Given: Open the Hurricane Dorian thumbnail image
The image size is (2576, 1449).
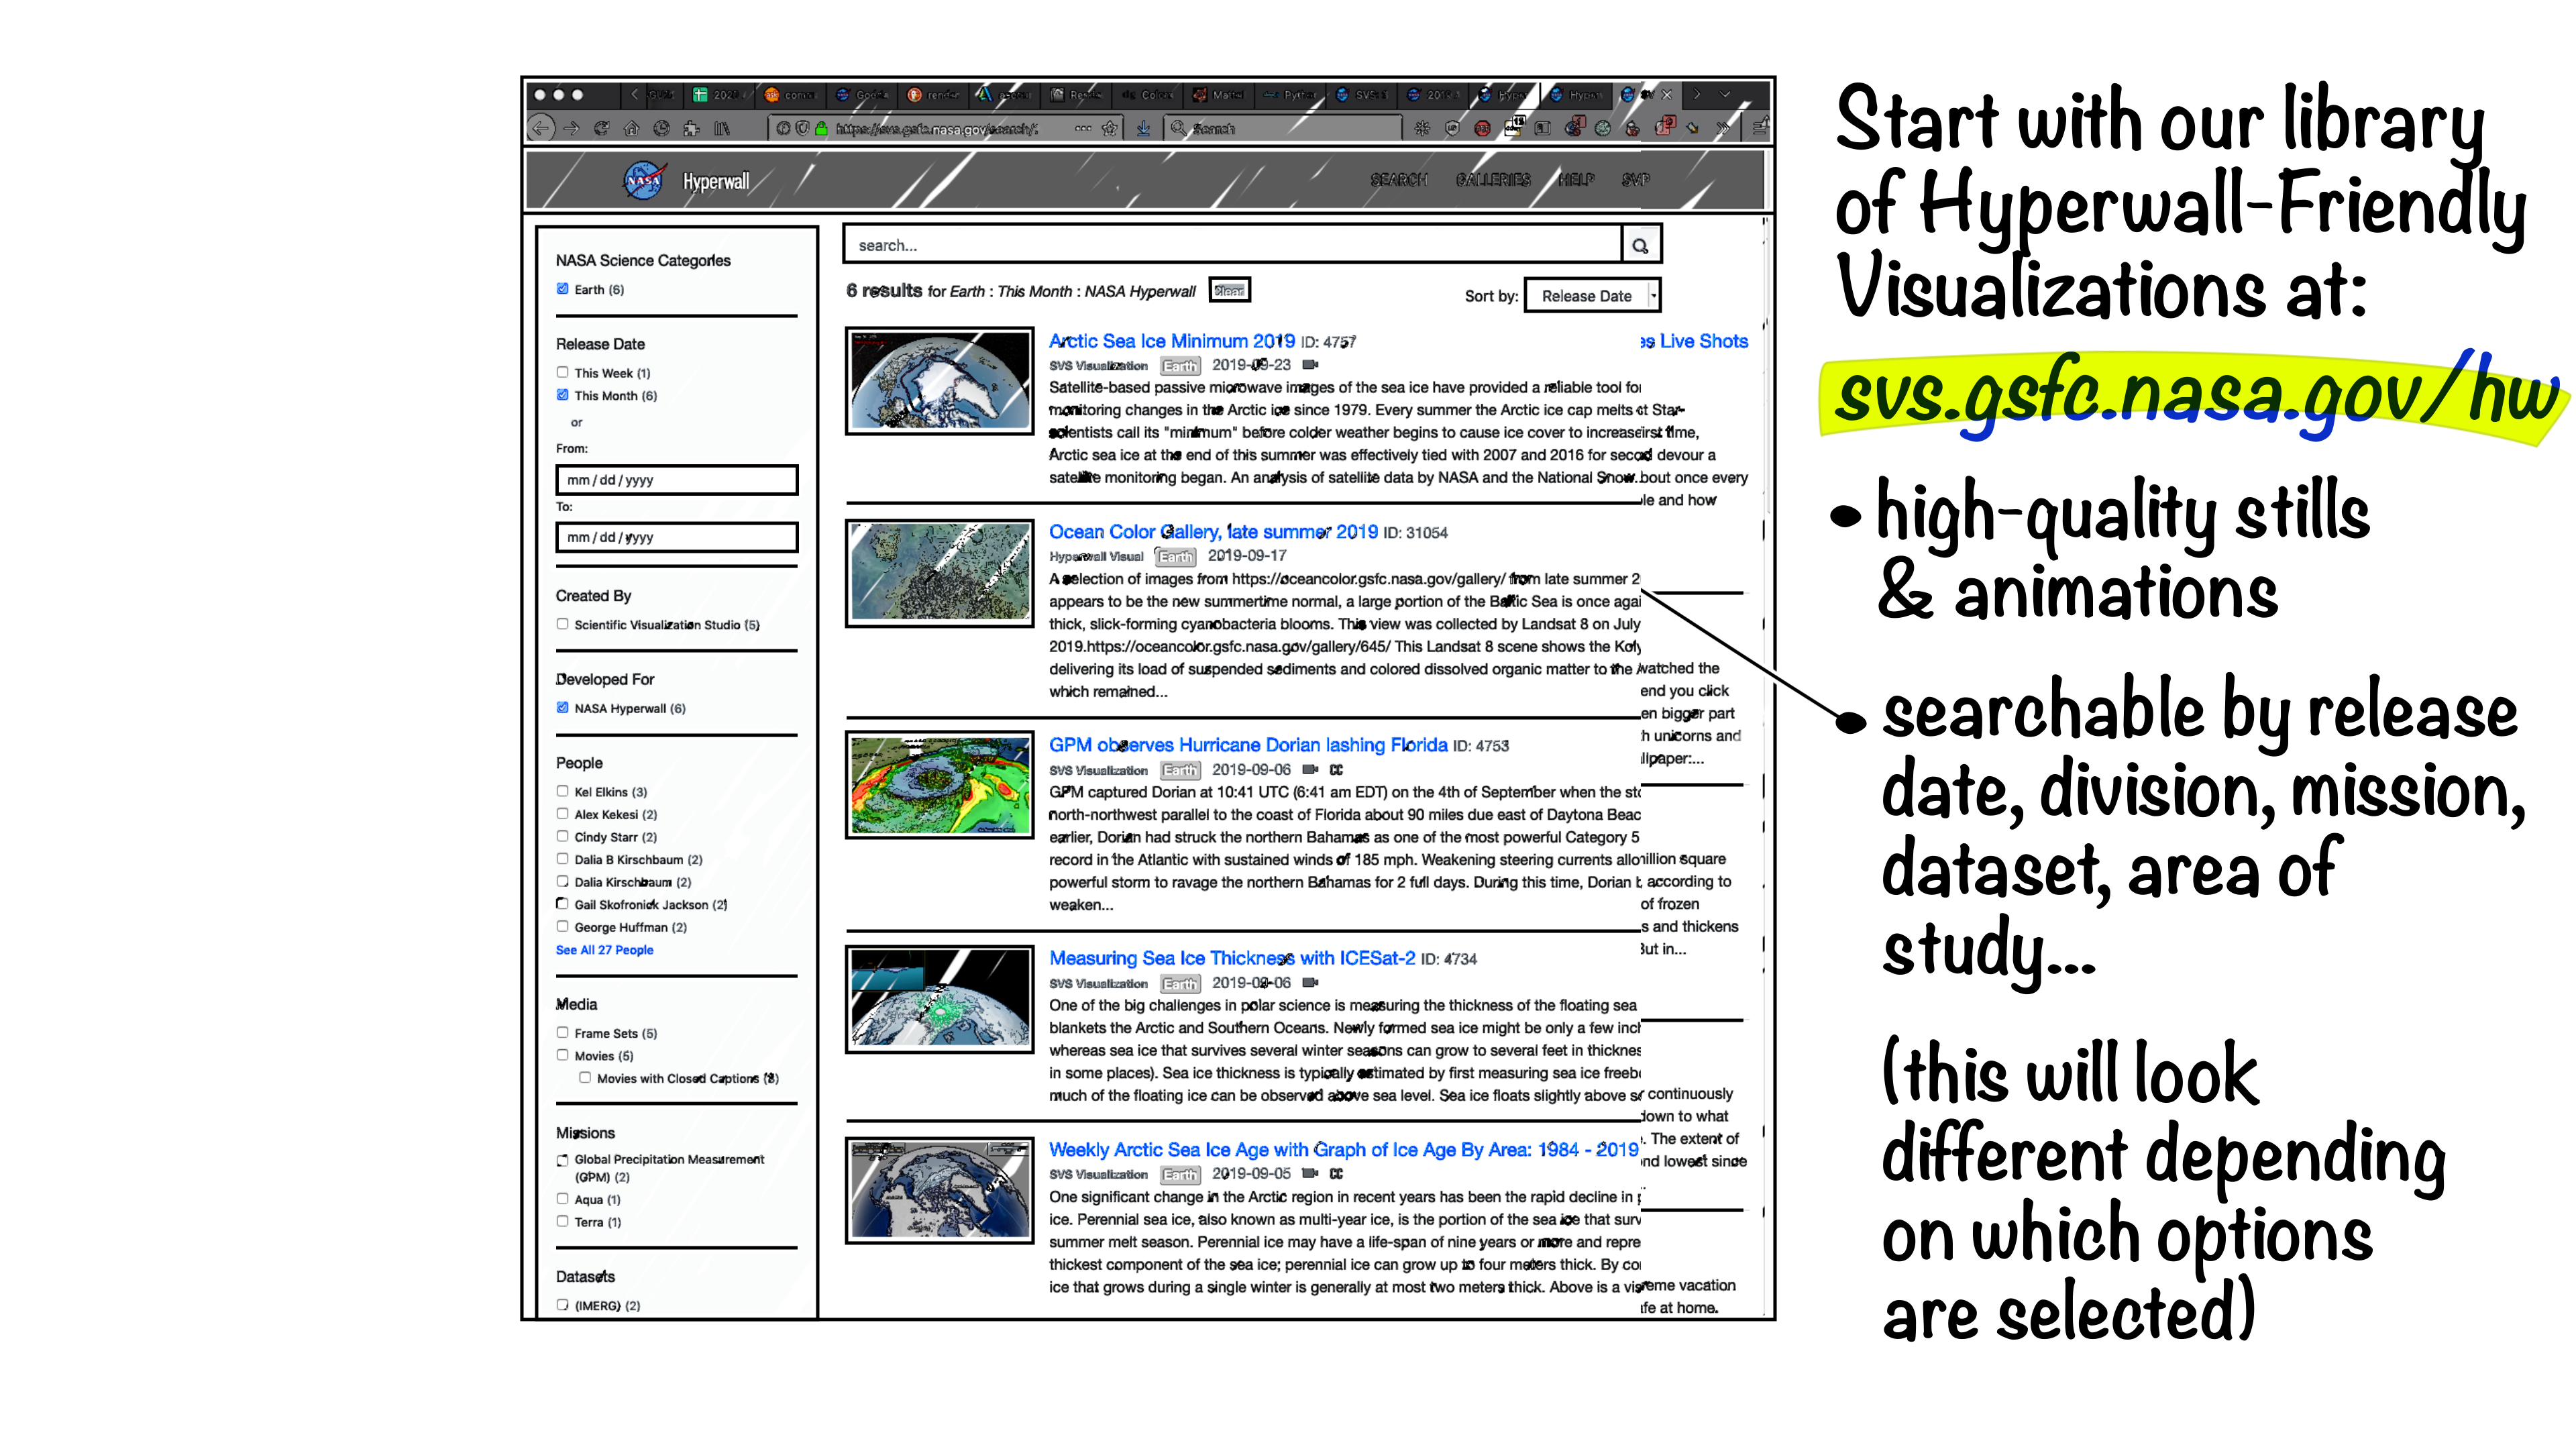Looking at the screenshot, I should (940, 785).
